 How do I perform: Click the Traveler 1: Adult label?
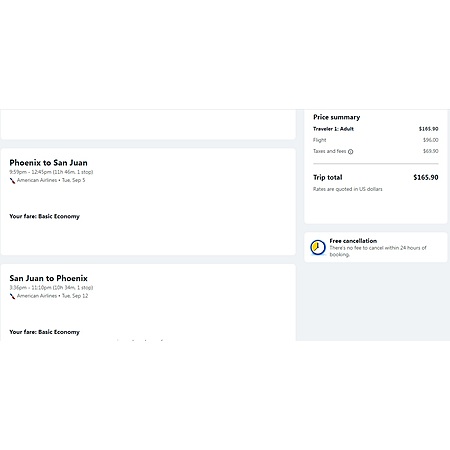[x=333, y=129]
